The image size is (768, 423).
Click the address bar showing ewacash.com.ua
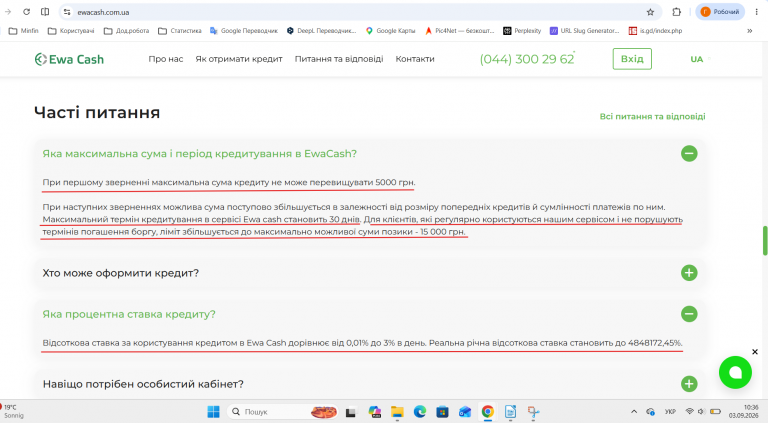click(x=358, y=12)
